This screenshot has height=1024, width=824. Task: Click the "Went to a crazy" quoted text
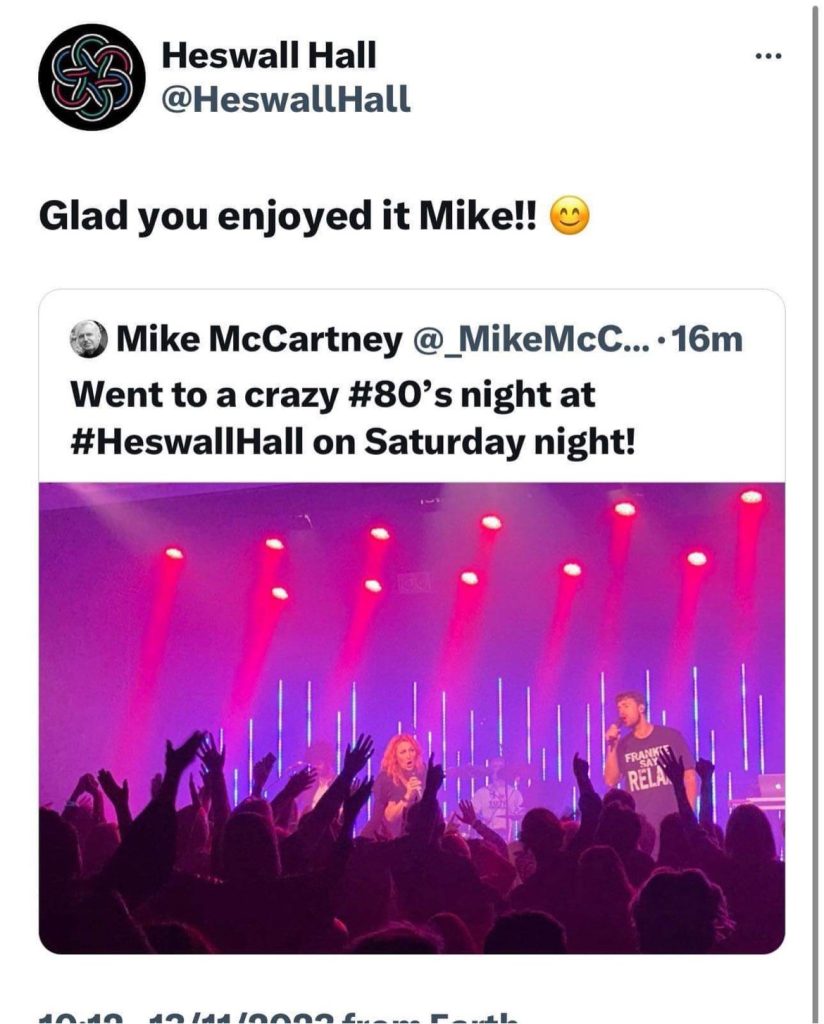tap(205, 394)
